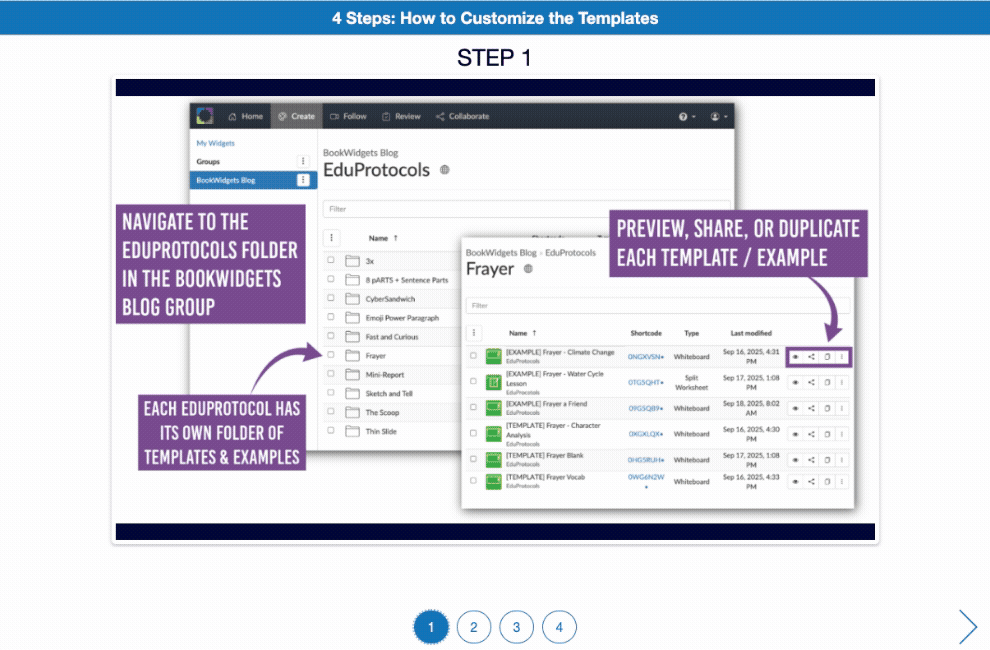
Task: Open the account menu in the top bar
Action: click(714, 116)
